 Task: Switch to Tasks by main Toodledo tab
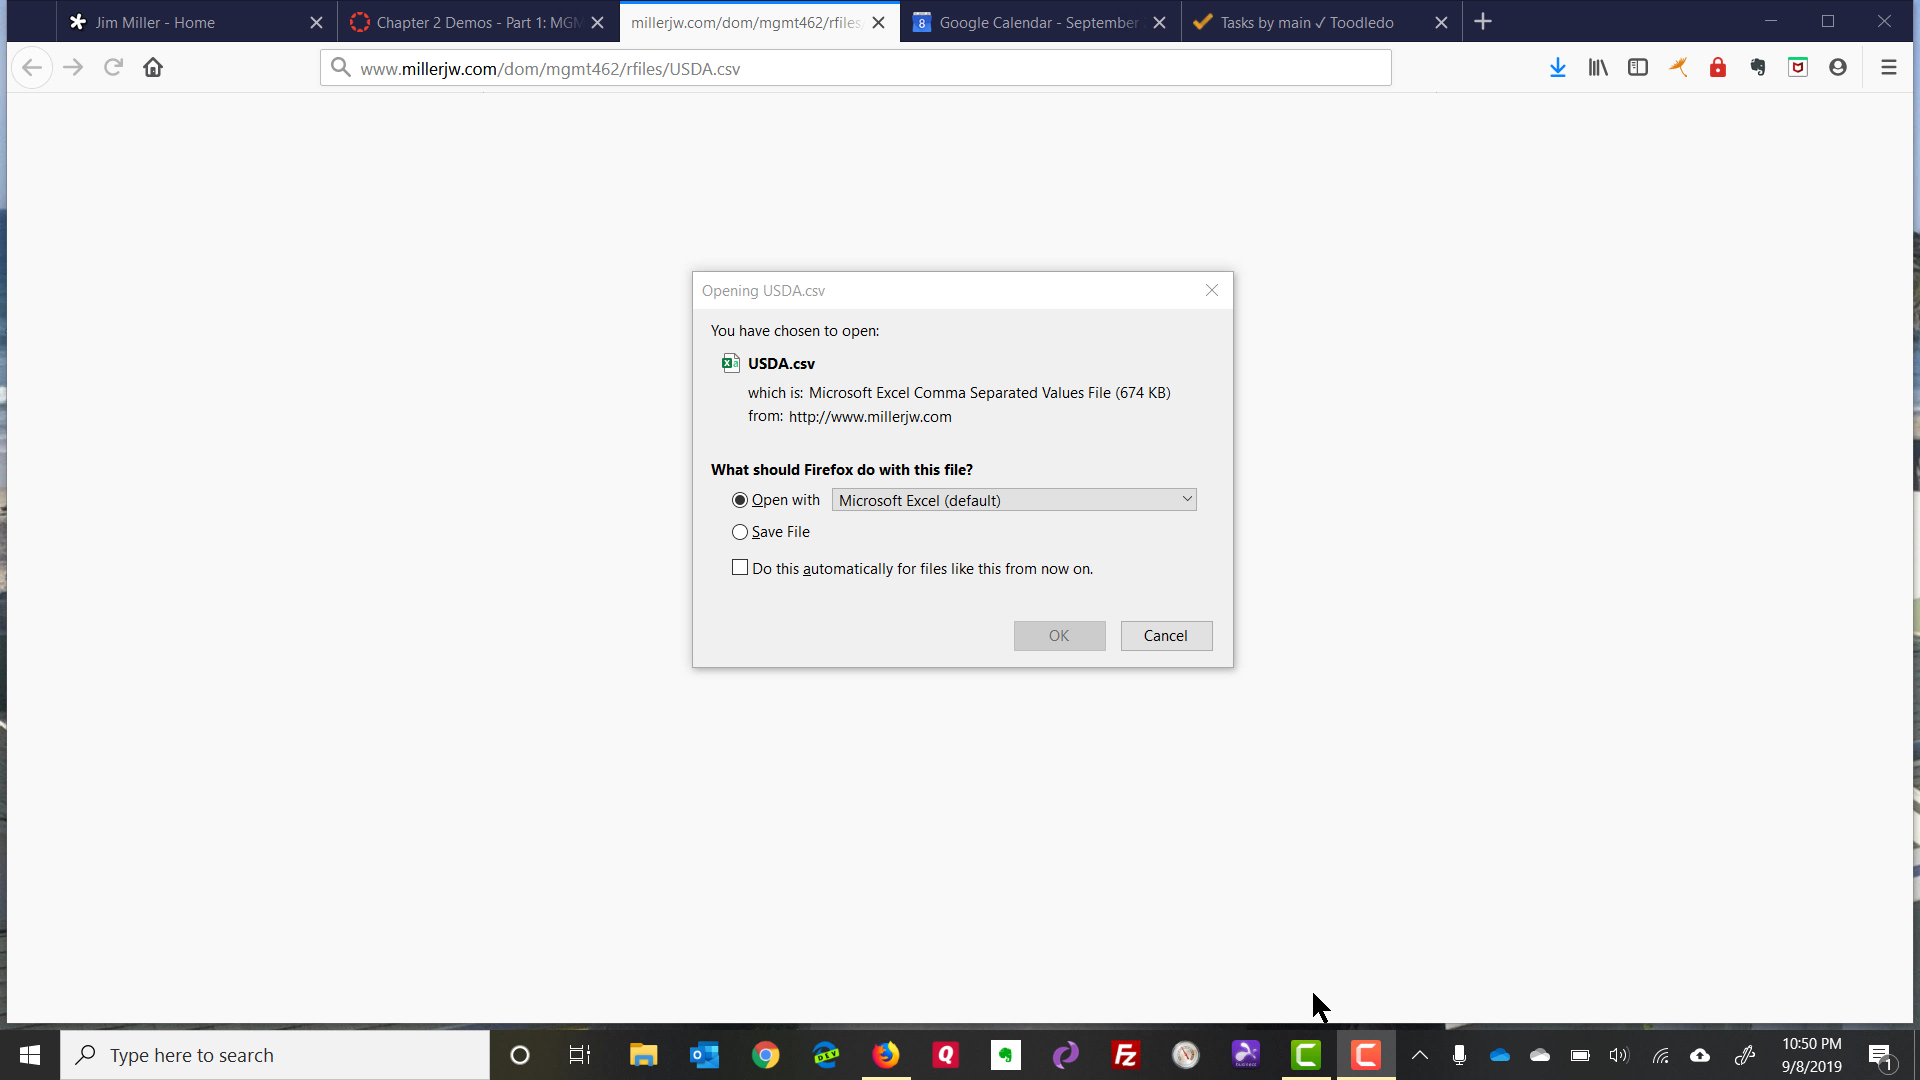coord(1306,22)
